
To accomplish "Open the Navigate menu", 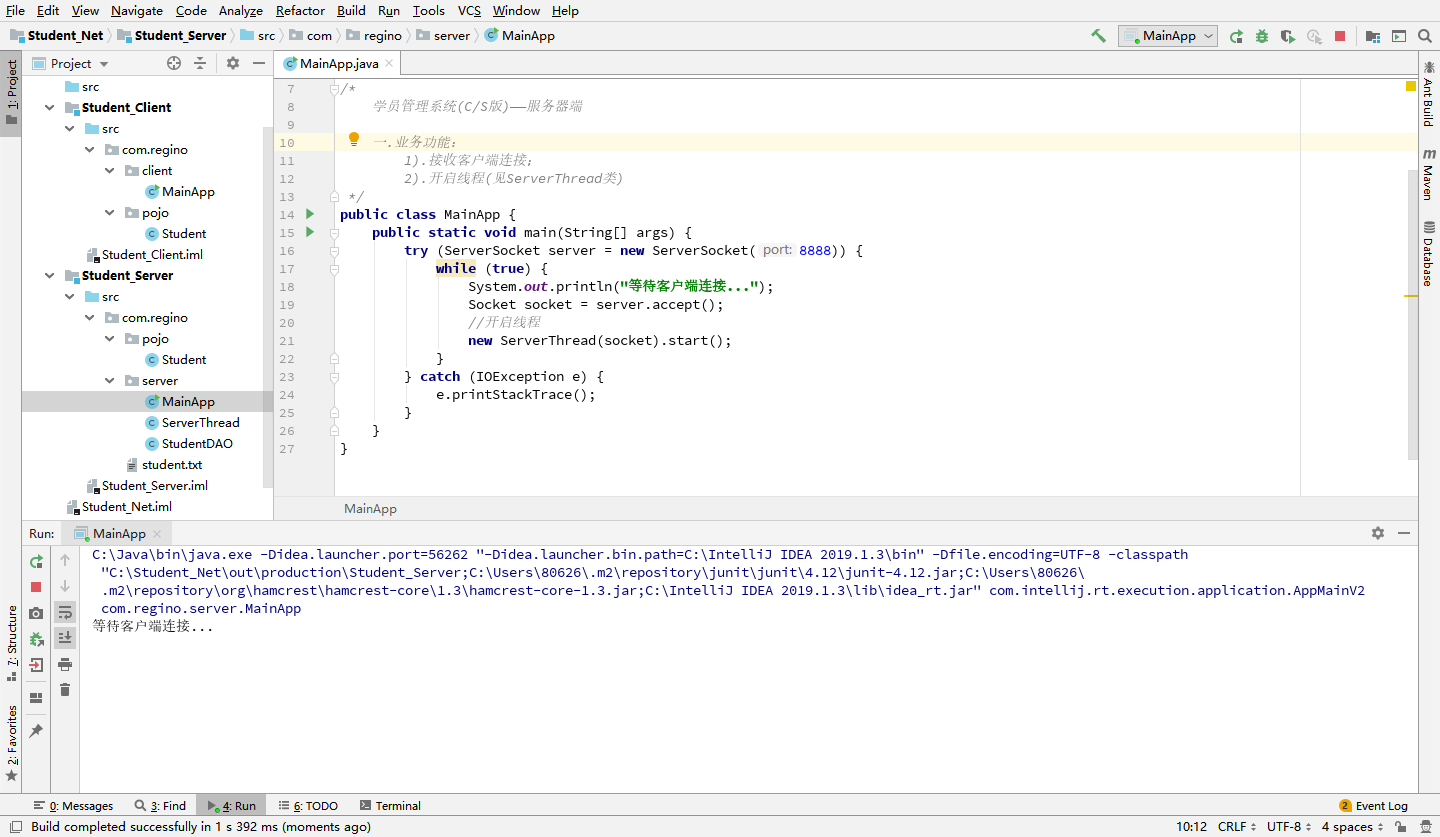I will [x=137, y=10].
